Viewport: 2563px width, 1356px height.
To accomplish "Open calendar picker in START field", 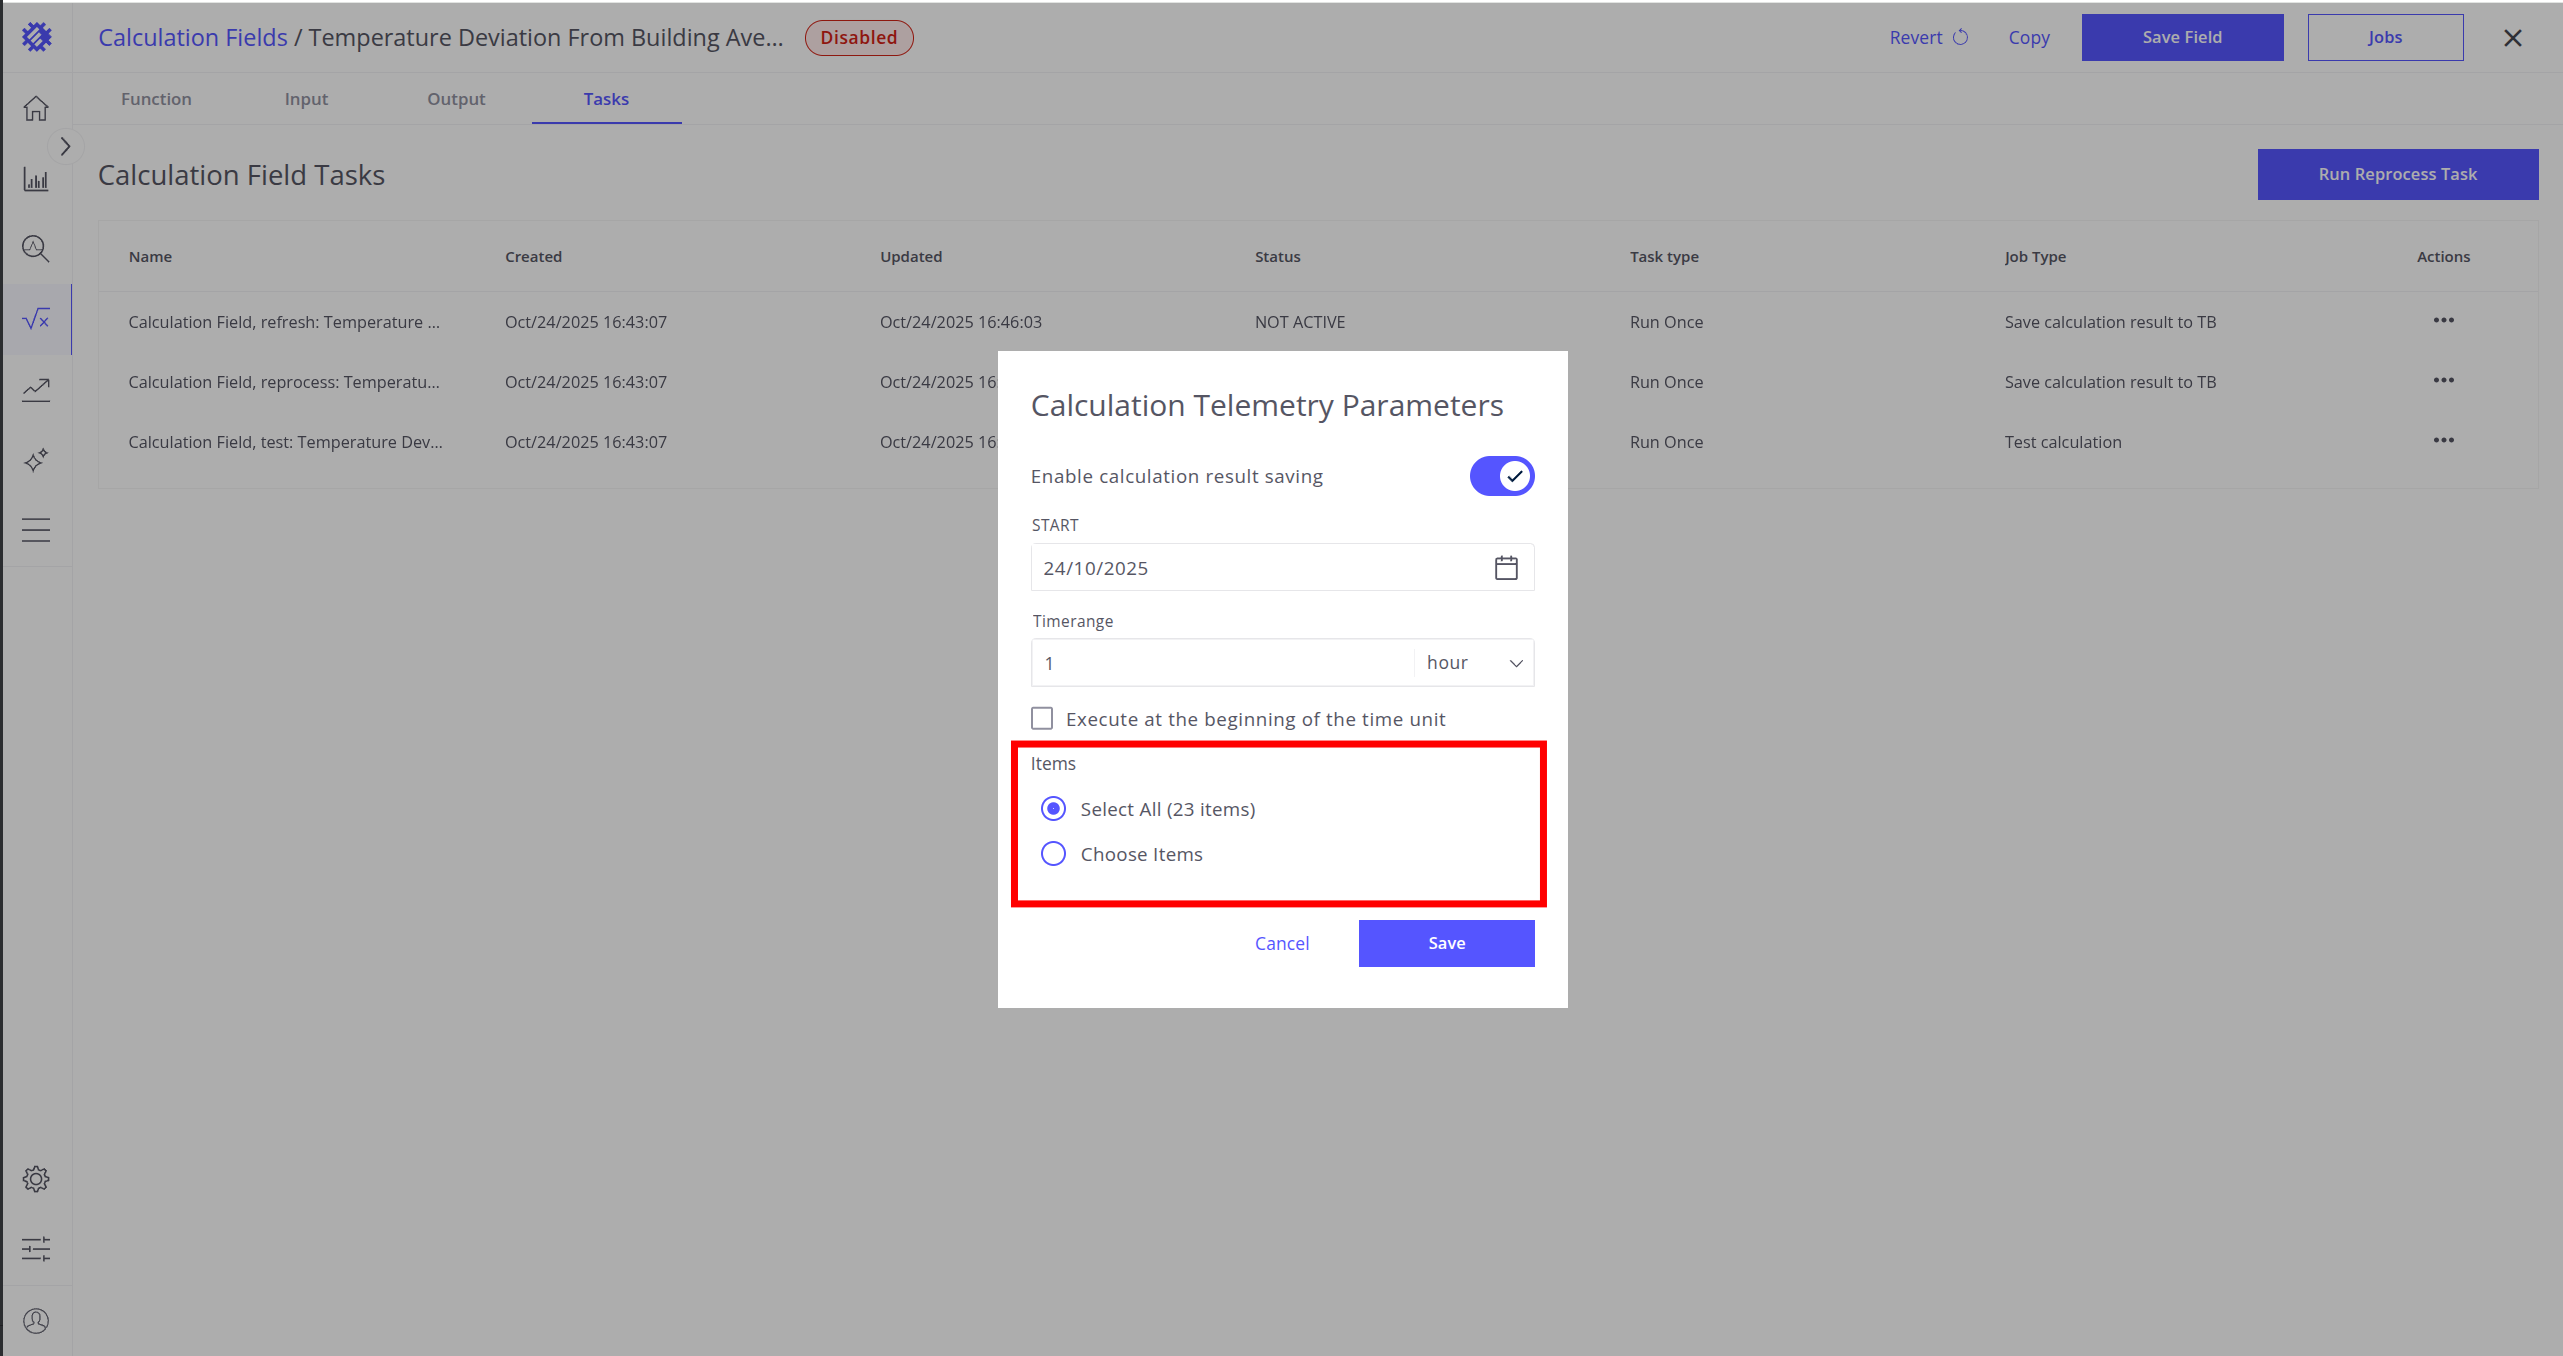I will coord(1506,568).
